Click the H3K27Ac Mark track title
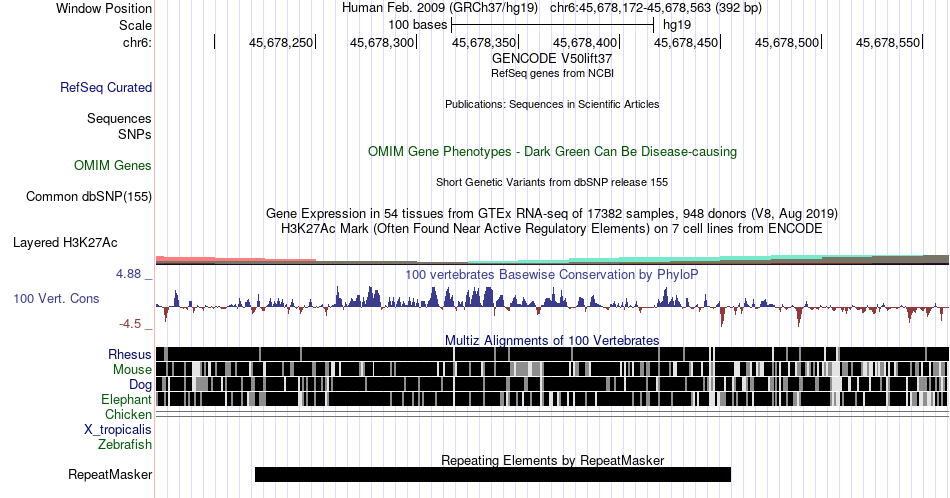Viewport: 950px width, 498px height. [552, 228]
